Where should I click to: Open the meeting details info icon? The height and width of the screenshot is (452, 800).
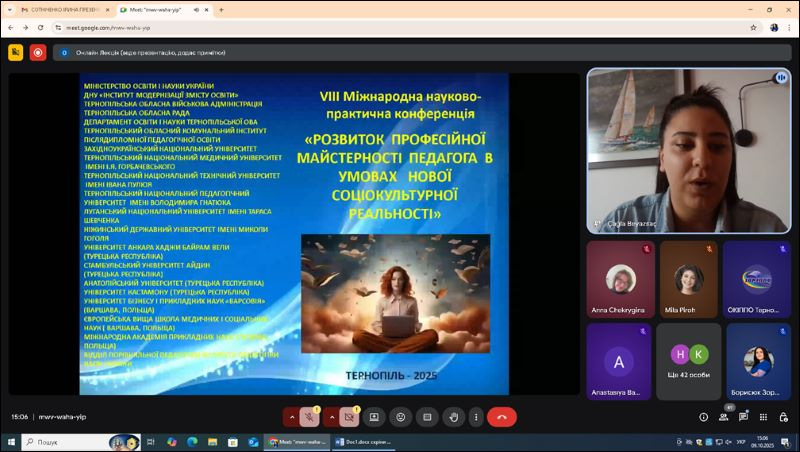tap(703, 417)
